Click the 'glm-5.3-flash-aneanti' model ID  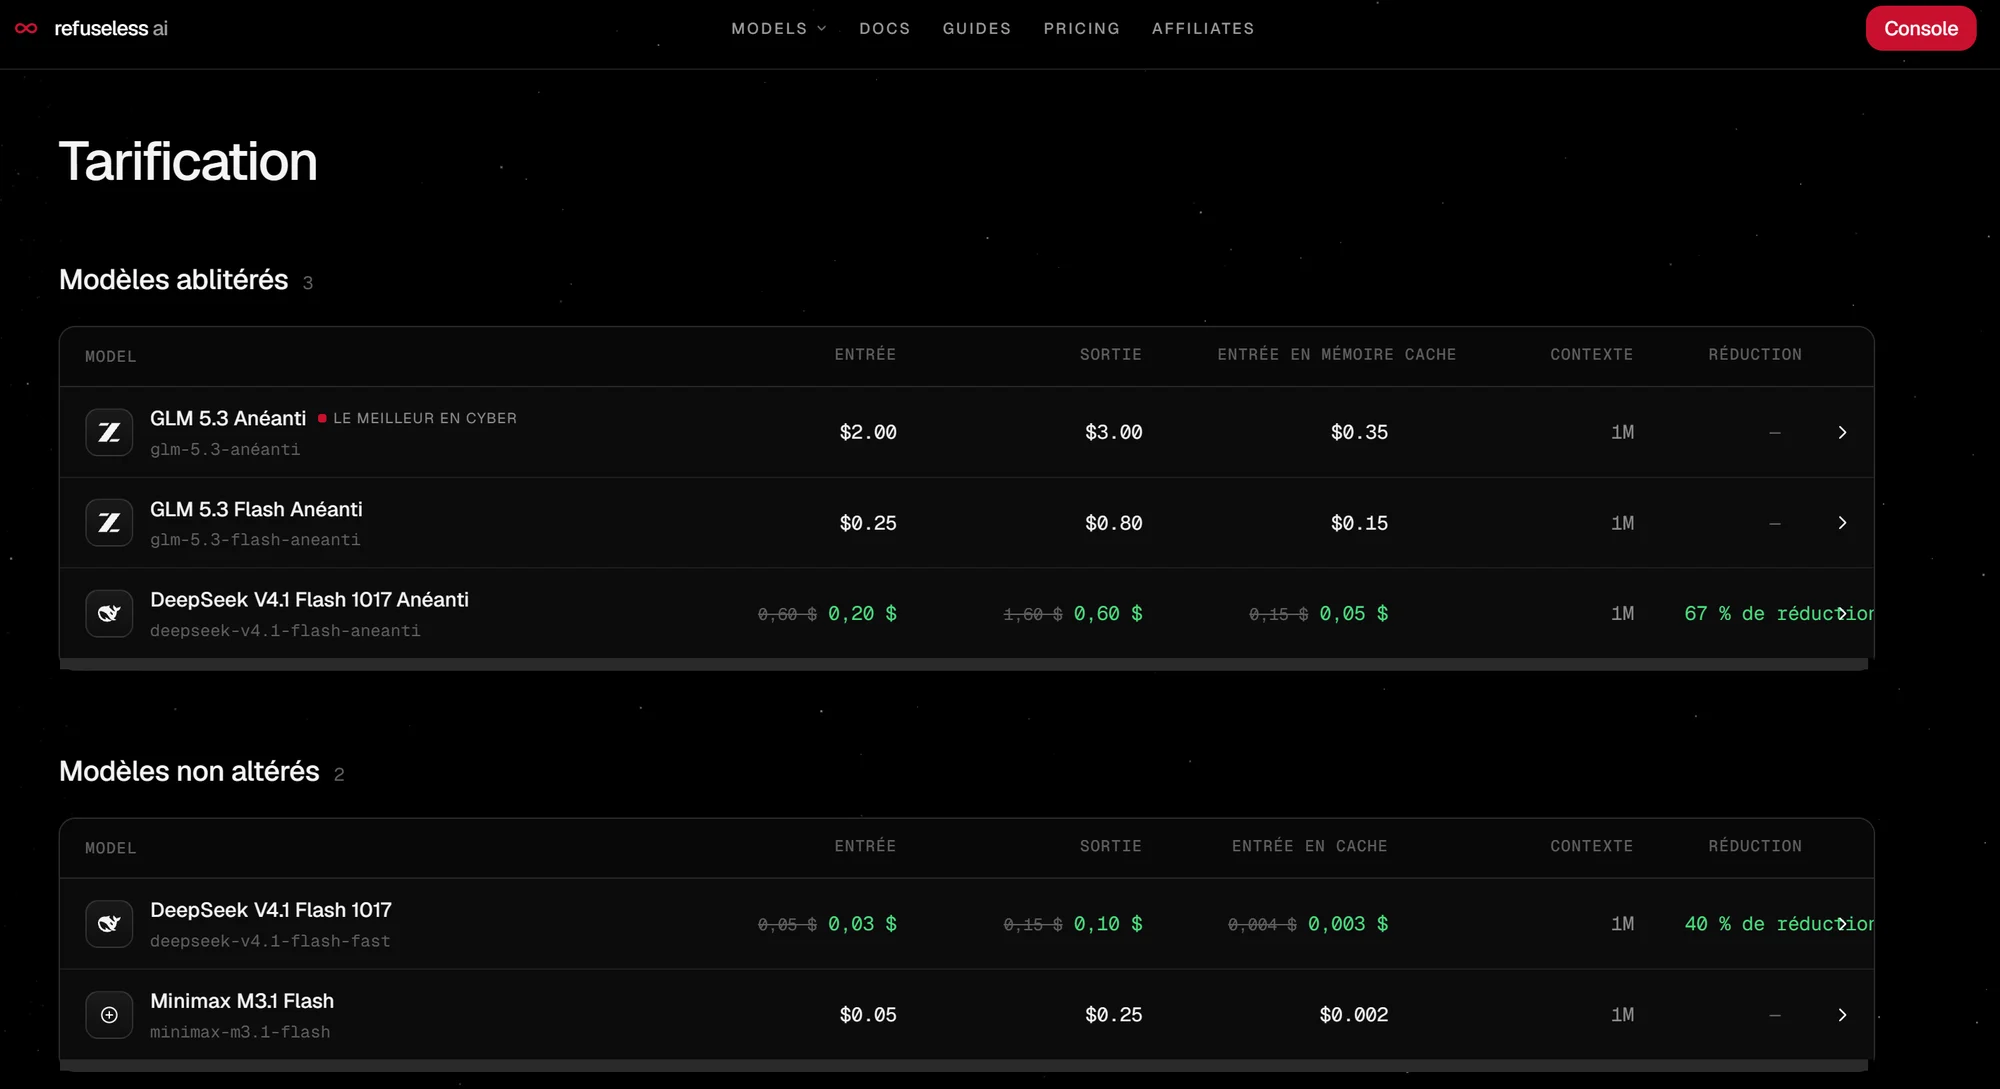(255, 540)
